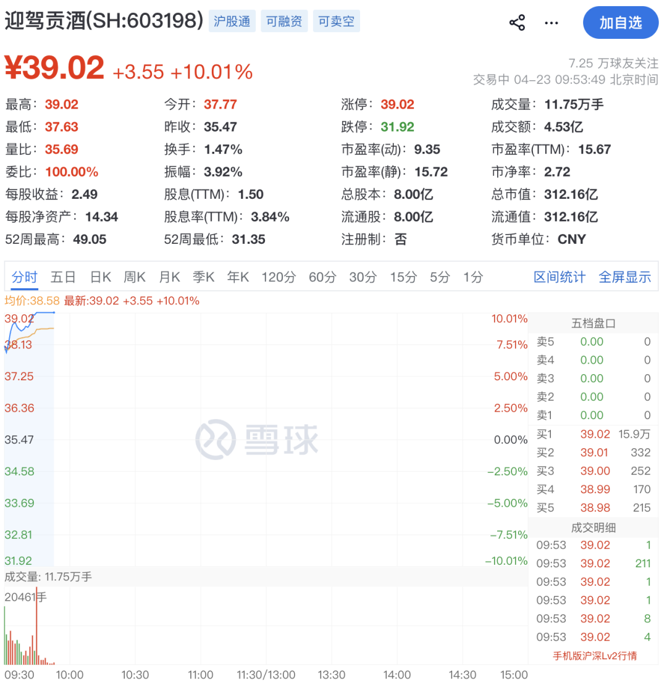Click the share icon near the top
The width and height of the screenshot is (667, 692).
point(517,22)
